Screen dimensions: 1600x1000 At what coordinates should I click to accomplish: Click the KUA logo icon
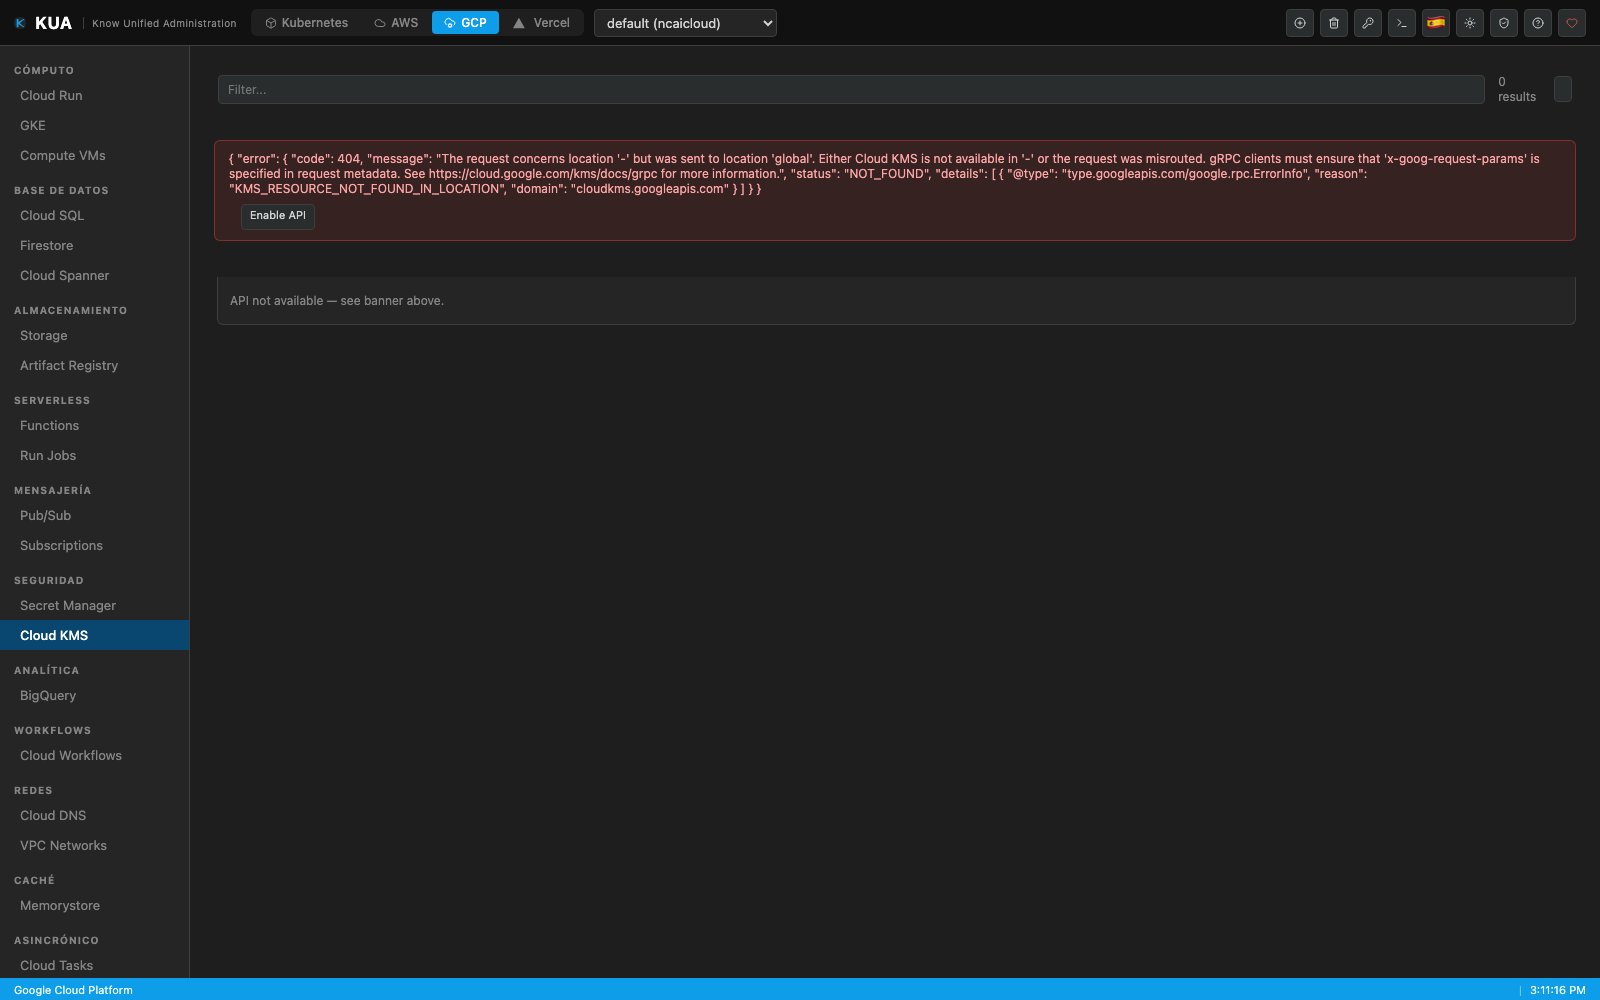click(x=20, y=23)
